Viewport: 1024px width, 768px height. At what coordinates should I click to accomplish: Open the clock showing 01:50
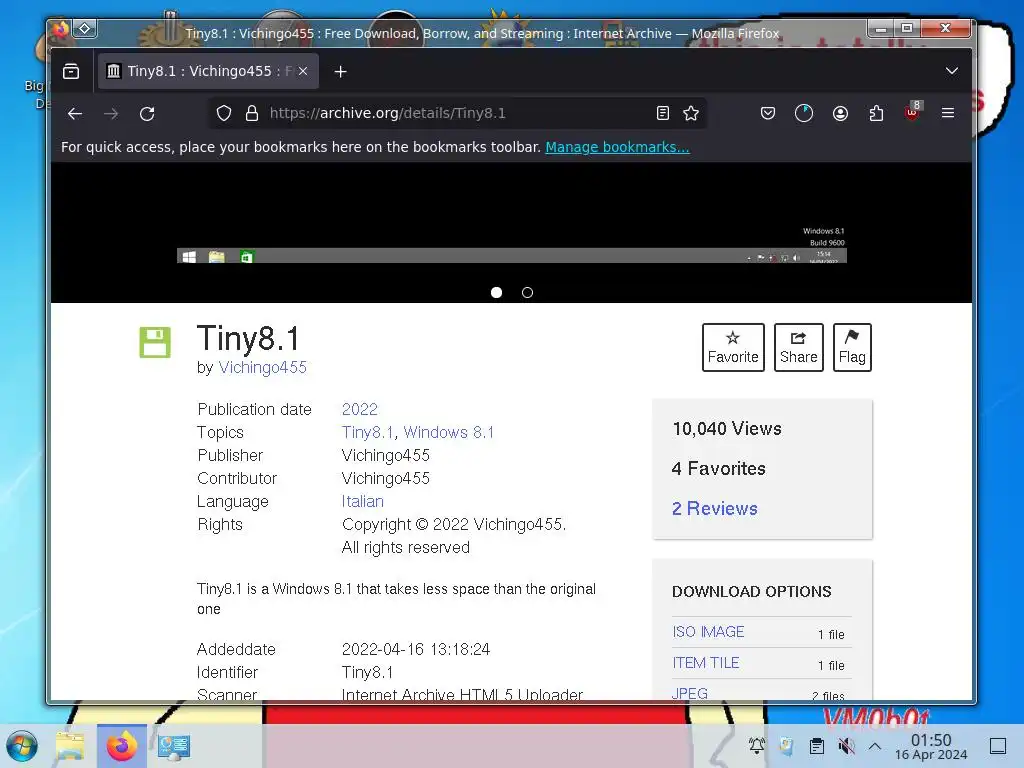click(931, 746)
